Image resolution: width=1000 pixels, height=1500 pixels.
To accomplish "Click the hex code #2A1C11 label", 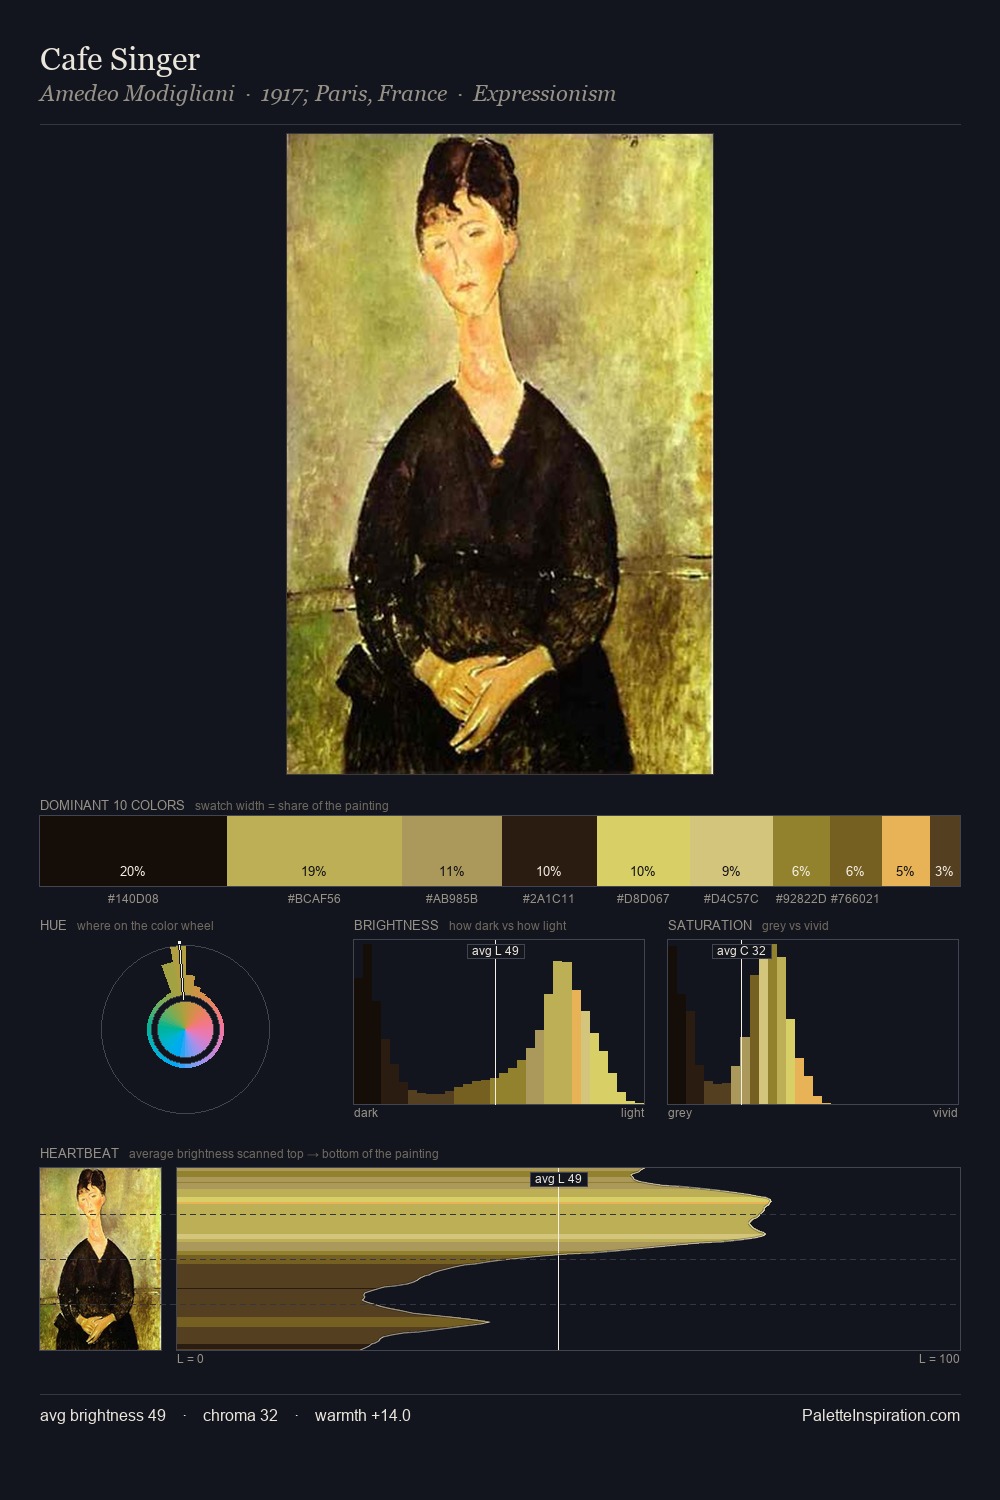I will tap(549, 899).
